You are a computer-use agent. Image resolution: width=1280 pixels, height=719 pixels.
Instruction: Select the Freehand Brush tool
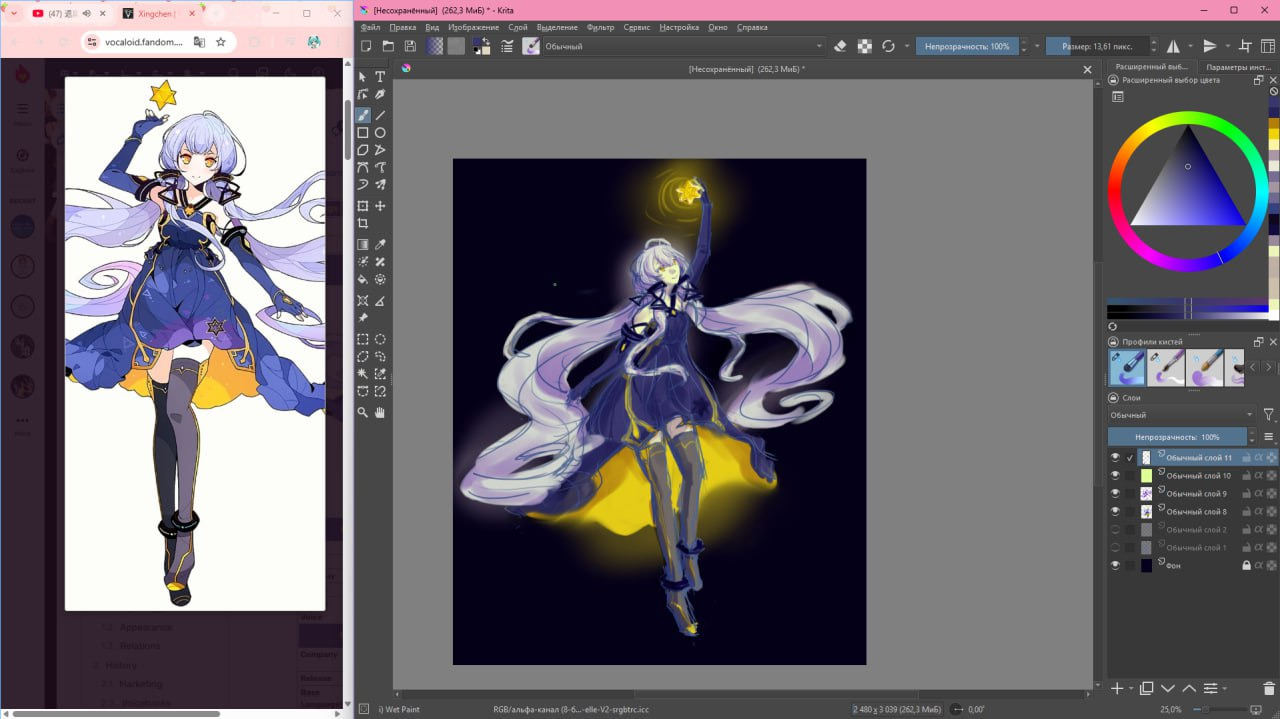point(363,115)
